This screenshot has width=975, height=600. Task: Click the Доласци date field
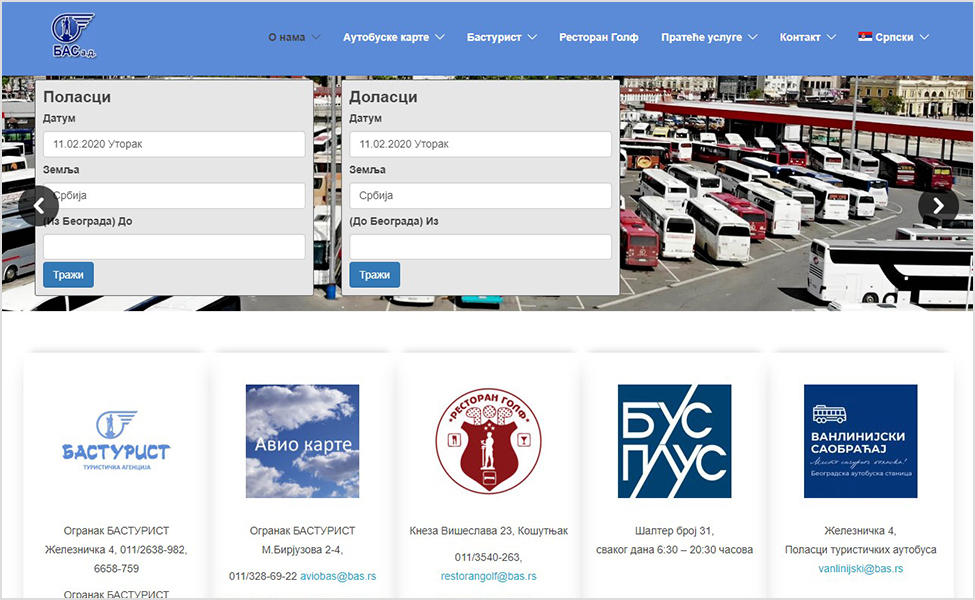480,144
